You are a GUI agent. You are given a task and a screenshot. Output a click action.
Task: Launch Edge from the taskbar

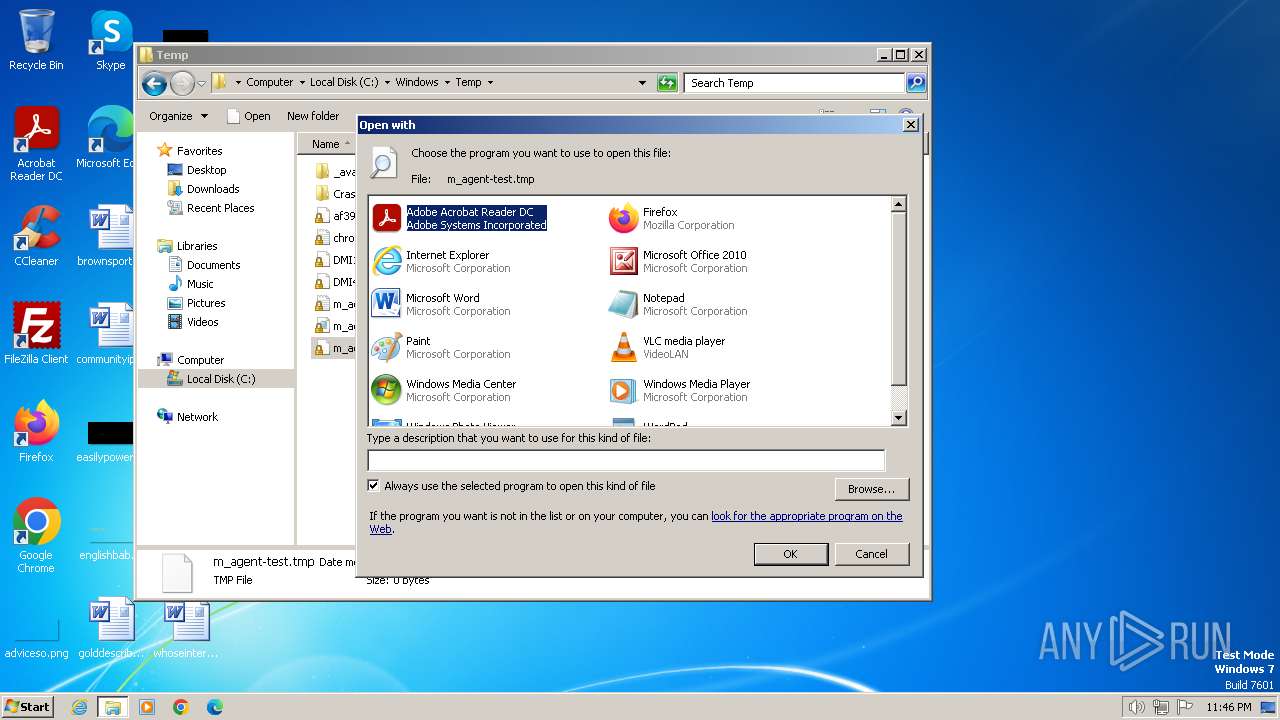click(215, 707)
